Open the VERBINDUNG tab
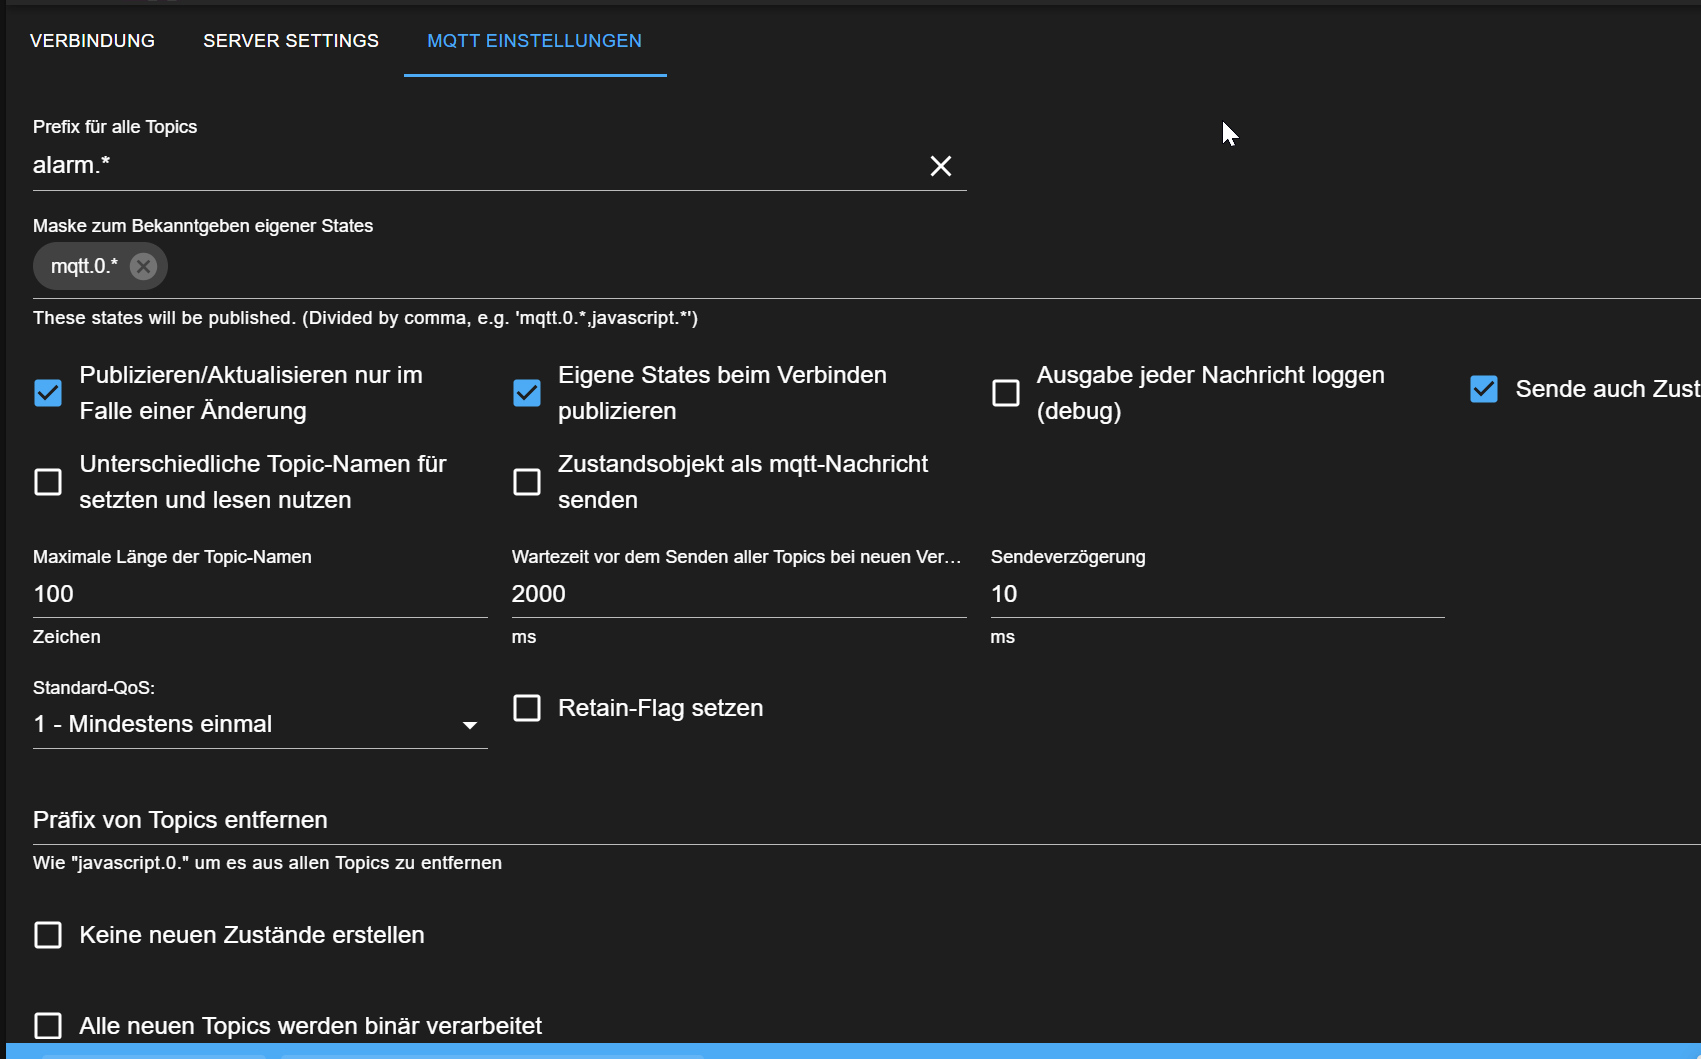 92,41
